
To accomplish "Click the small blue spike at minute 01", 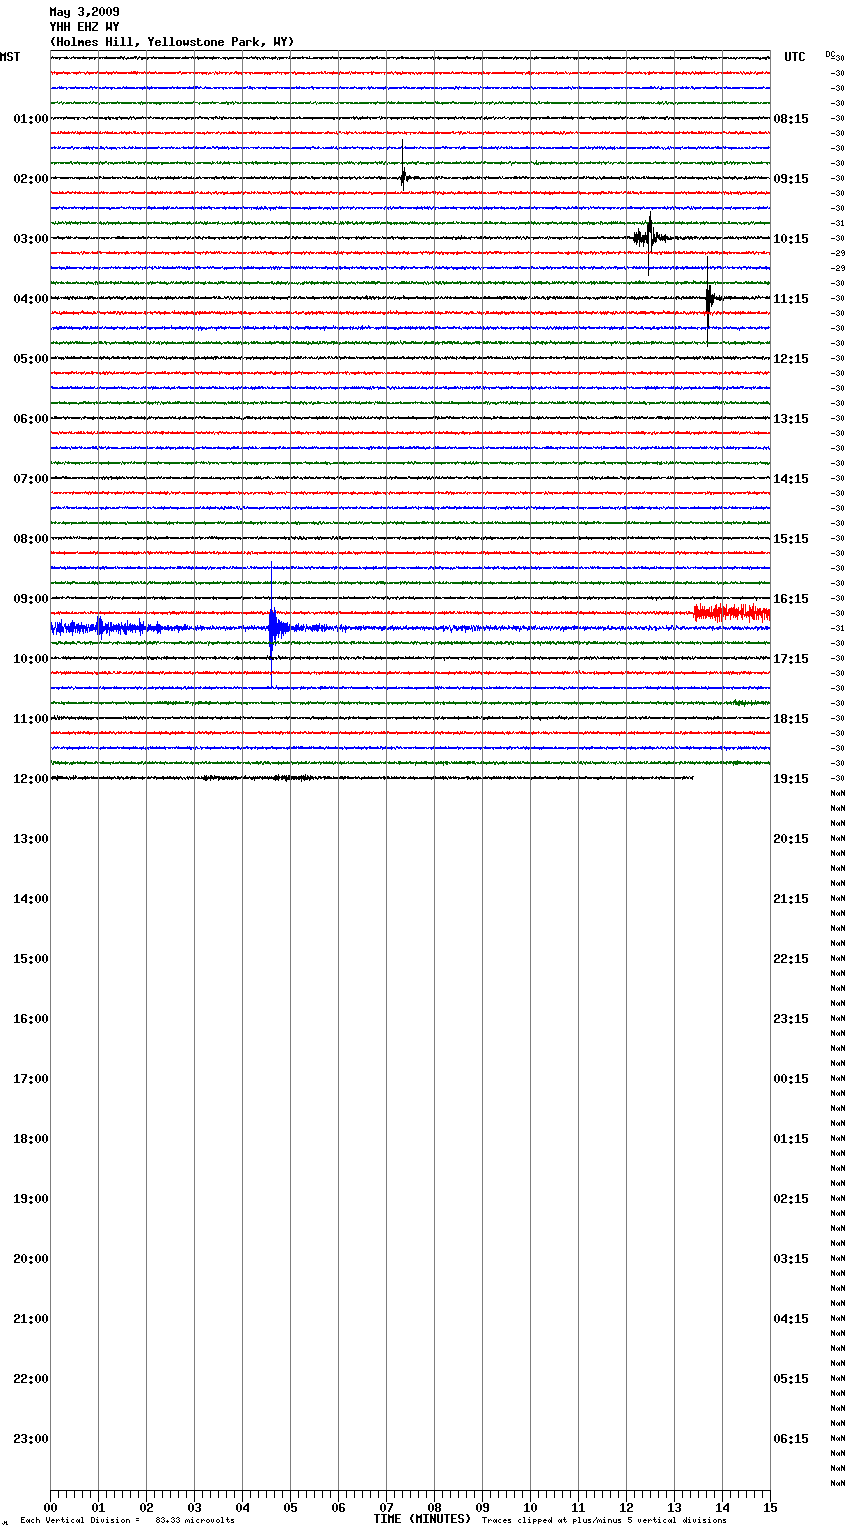I will pyautogui.click(x=99, y=627).
